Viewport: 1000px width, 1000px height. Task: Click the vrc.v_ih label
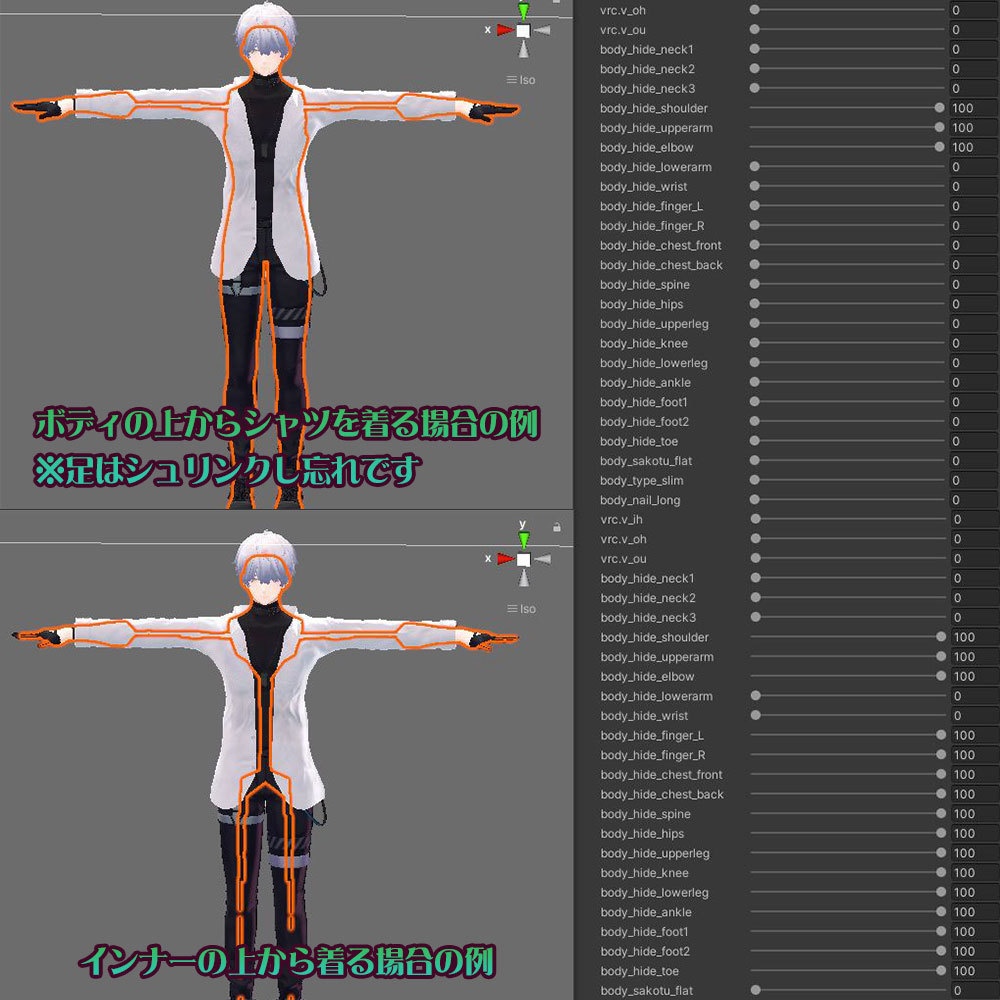(x=621, y=519)
